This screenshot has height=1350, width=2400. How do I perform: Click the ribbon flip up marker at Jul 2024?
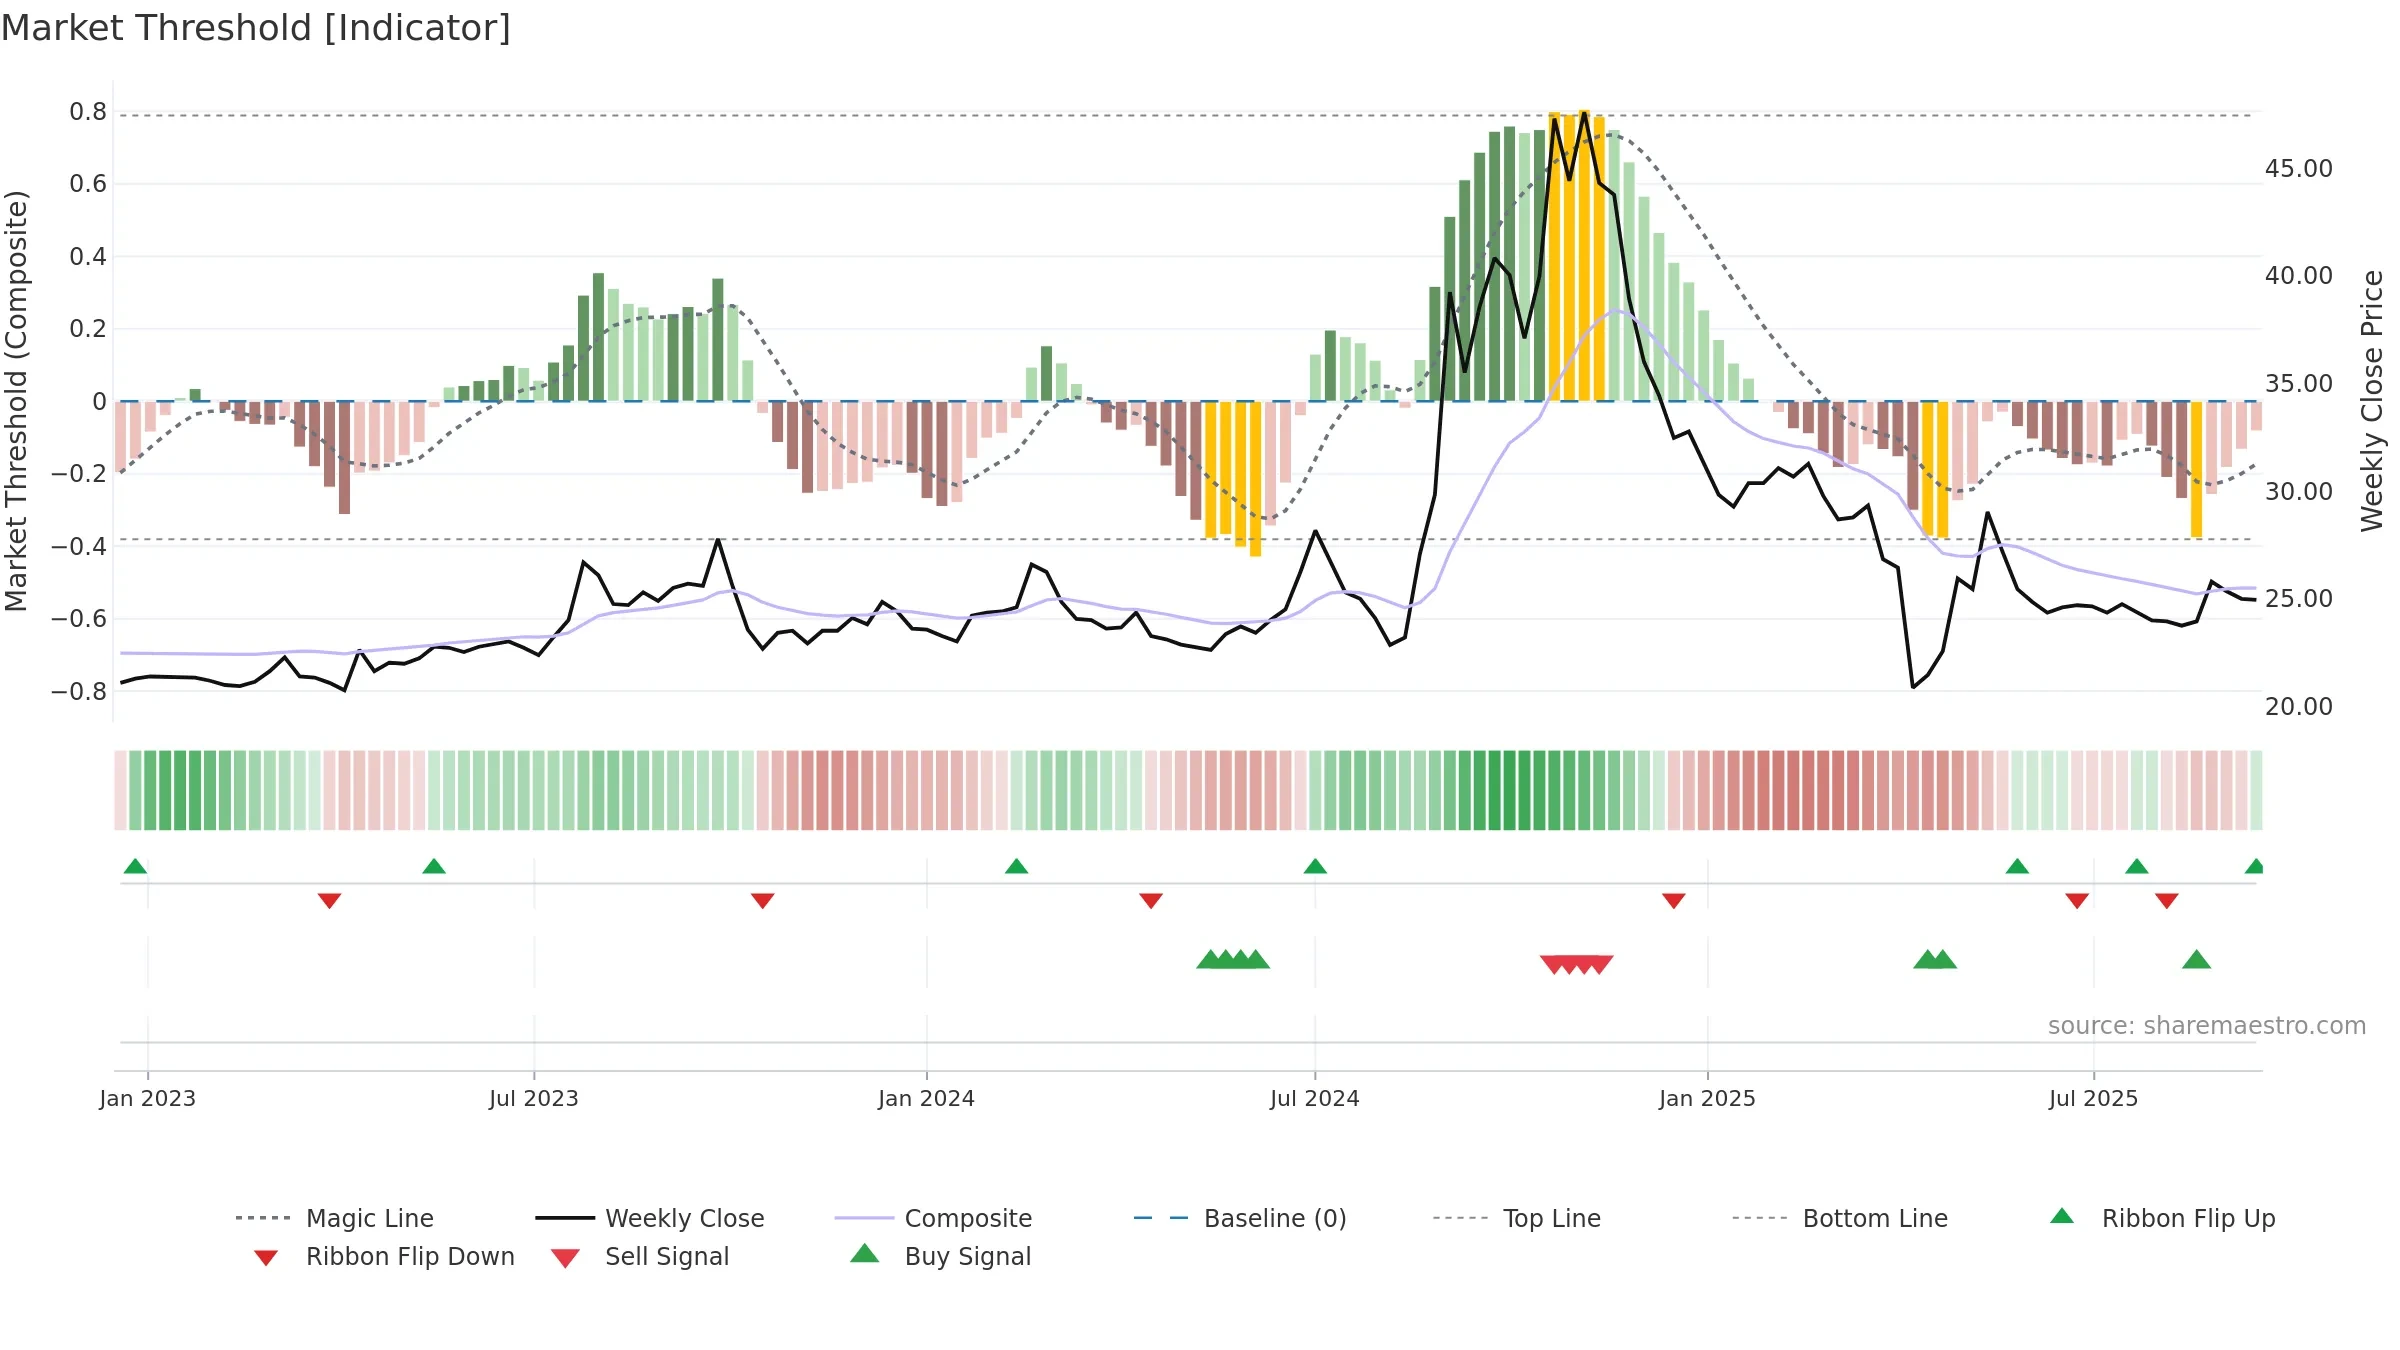(x=1315, y=866)
